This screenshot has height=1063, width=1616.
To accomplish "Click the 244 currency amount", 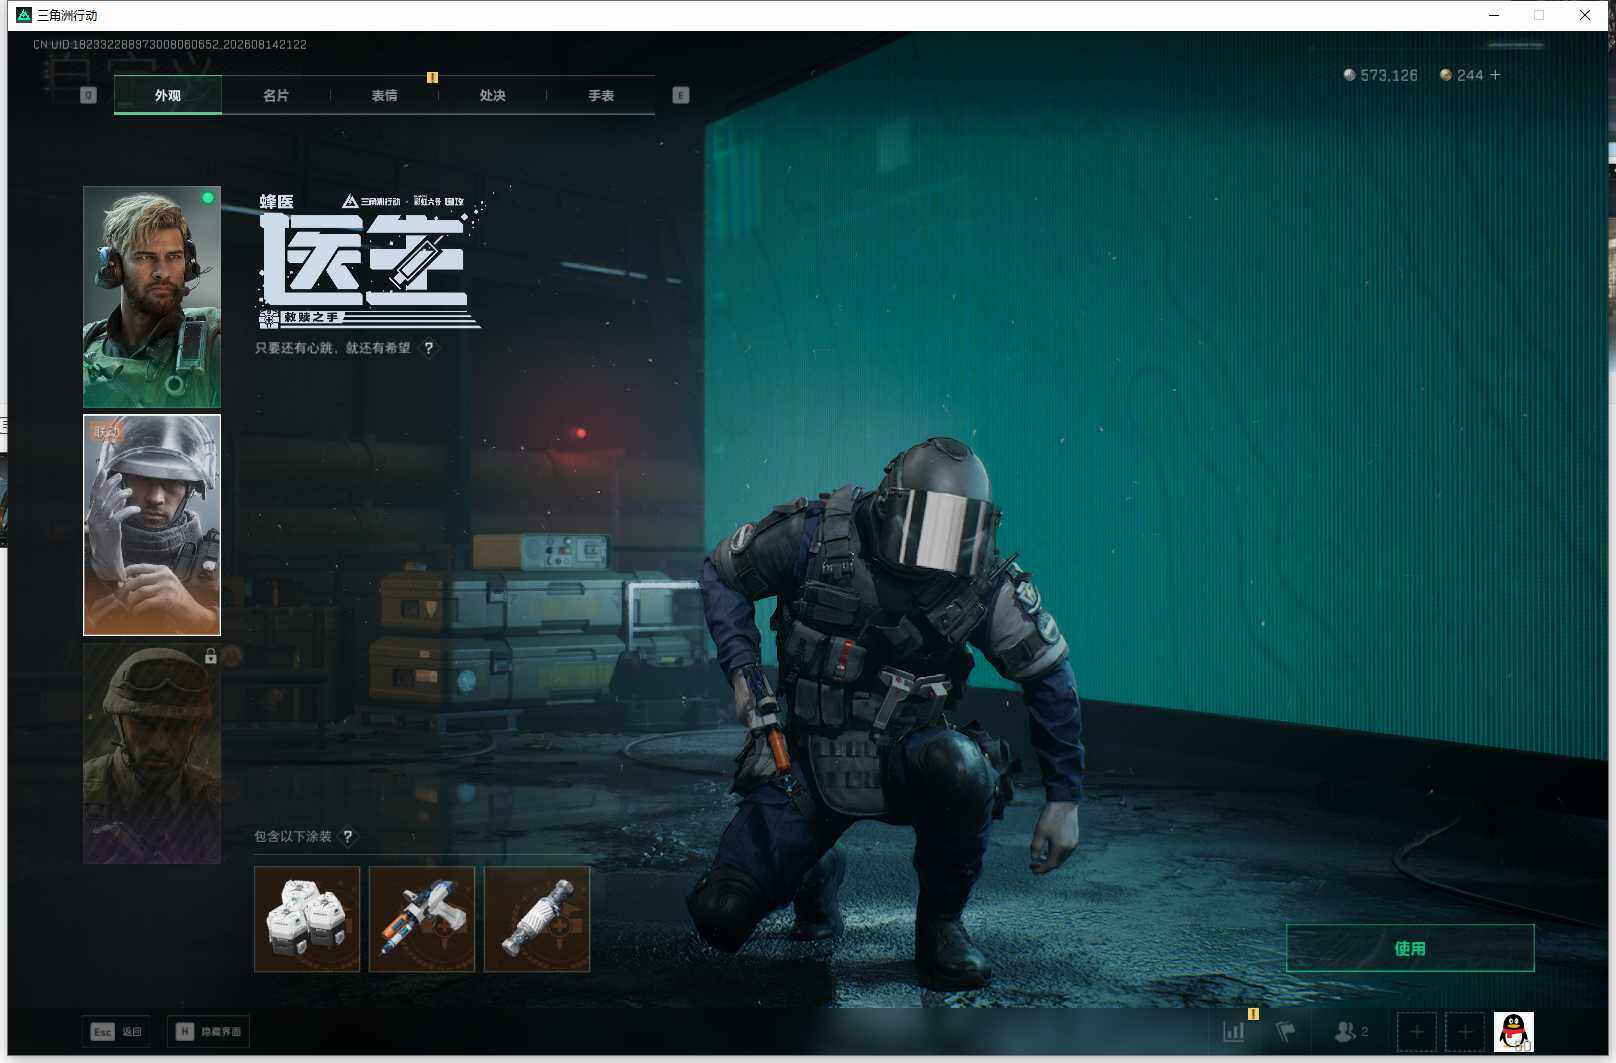I will click(x=1470, y=75).
